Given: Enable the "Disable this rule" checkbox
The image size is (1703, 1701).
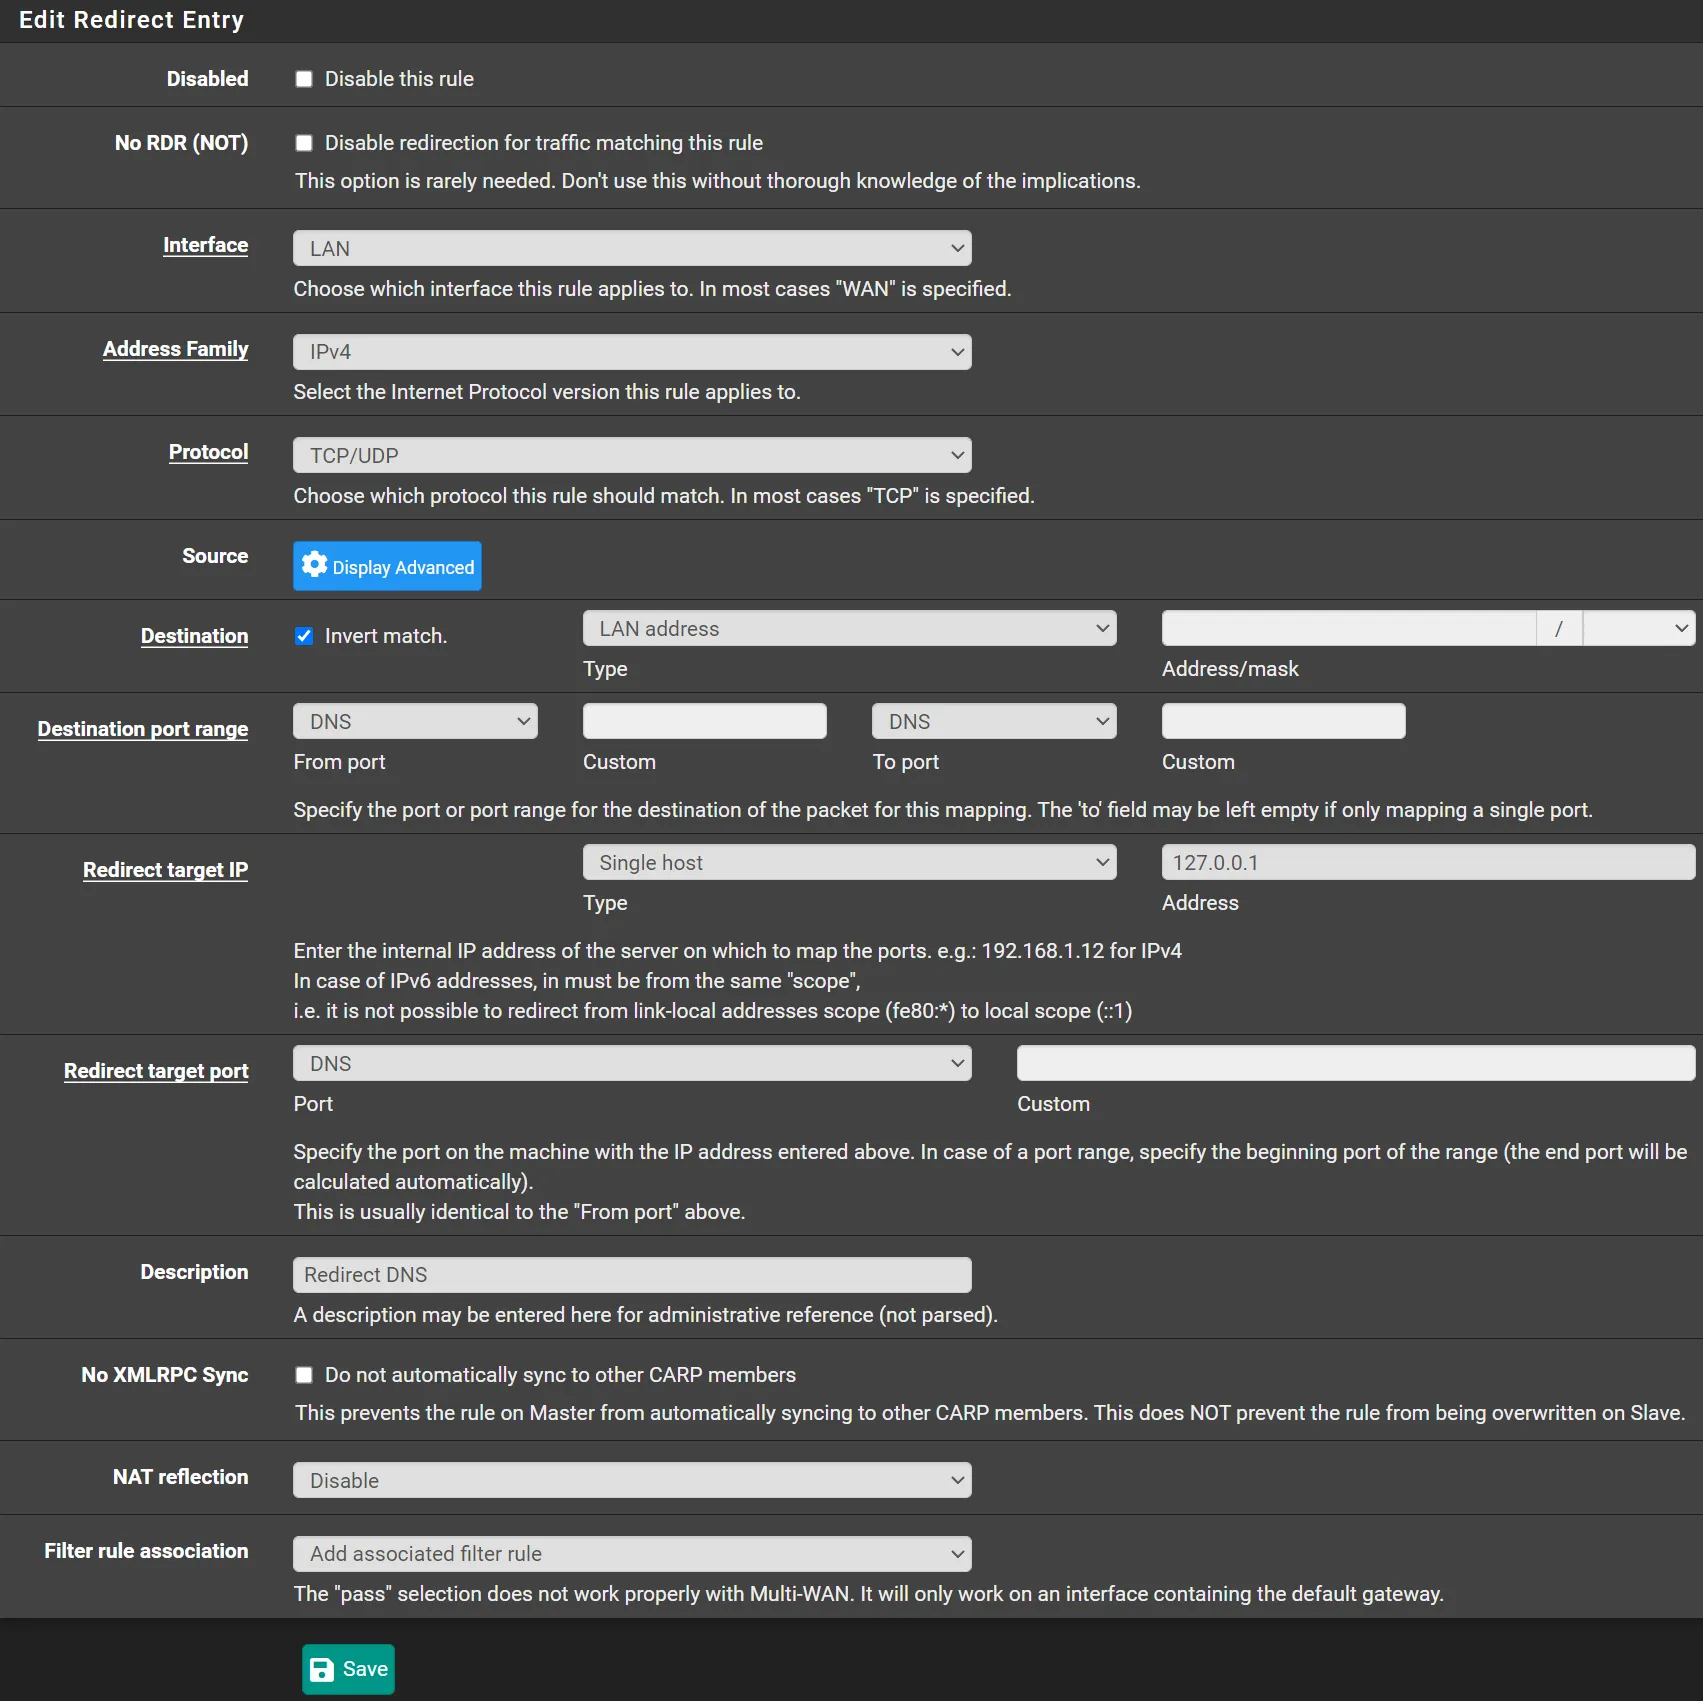Looking at the screenshot, I should 304,79.
